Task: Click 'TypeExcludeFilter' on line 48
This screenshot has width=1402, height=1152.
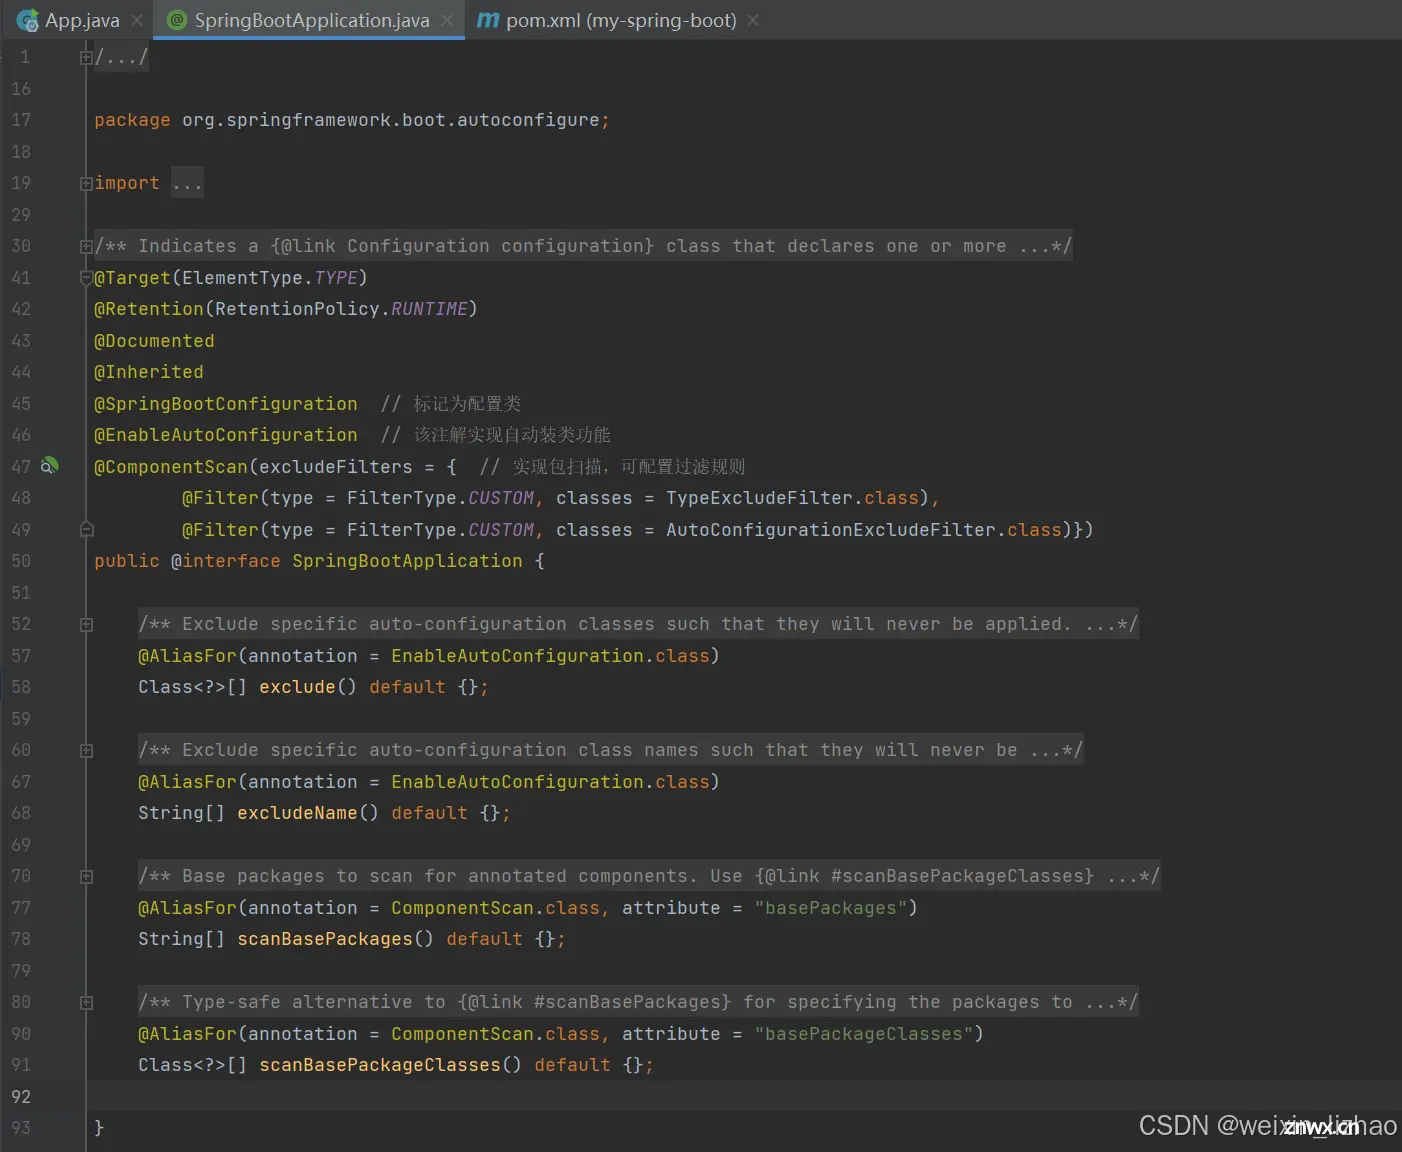Action: 759,498
